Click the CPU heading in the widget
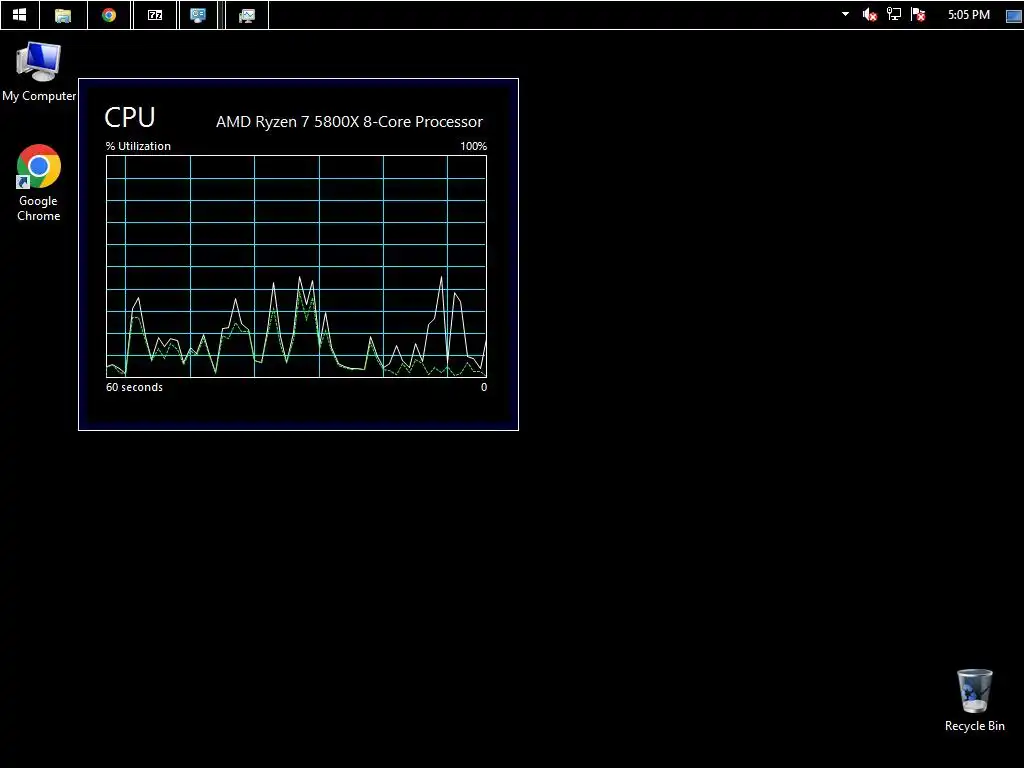 click(130, 118)
